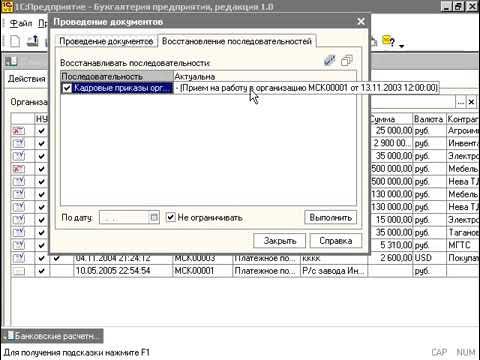Click НУ checkmark in 10.05.2005 22:54:54 row
The image size is (480, 360).
[41, 271]
